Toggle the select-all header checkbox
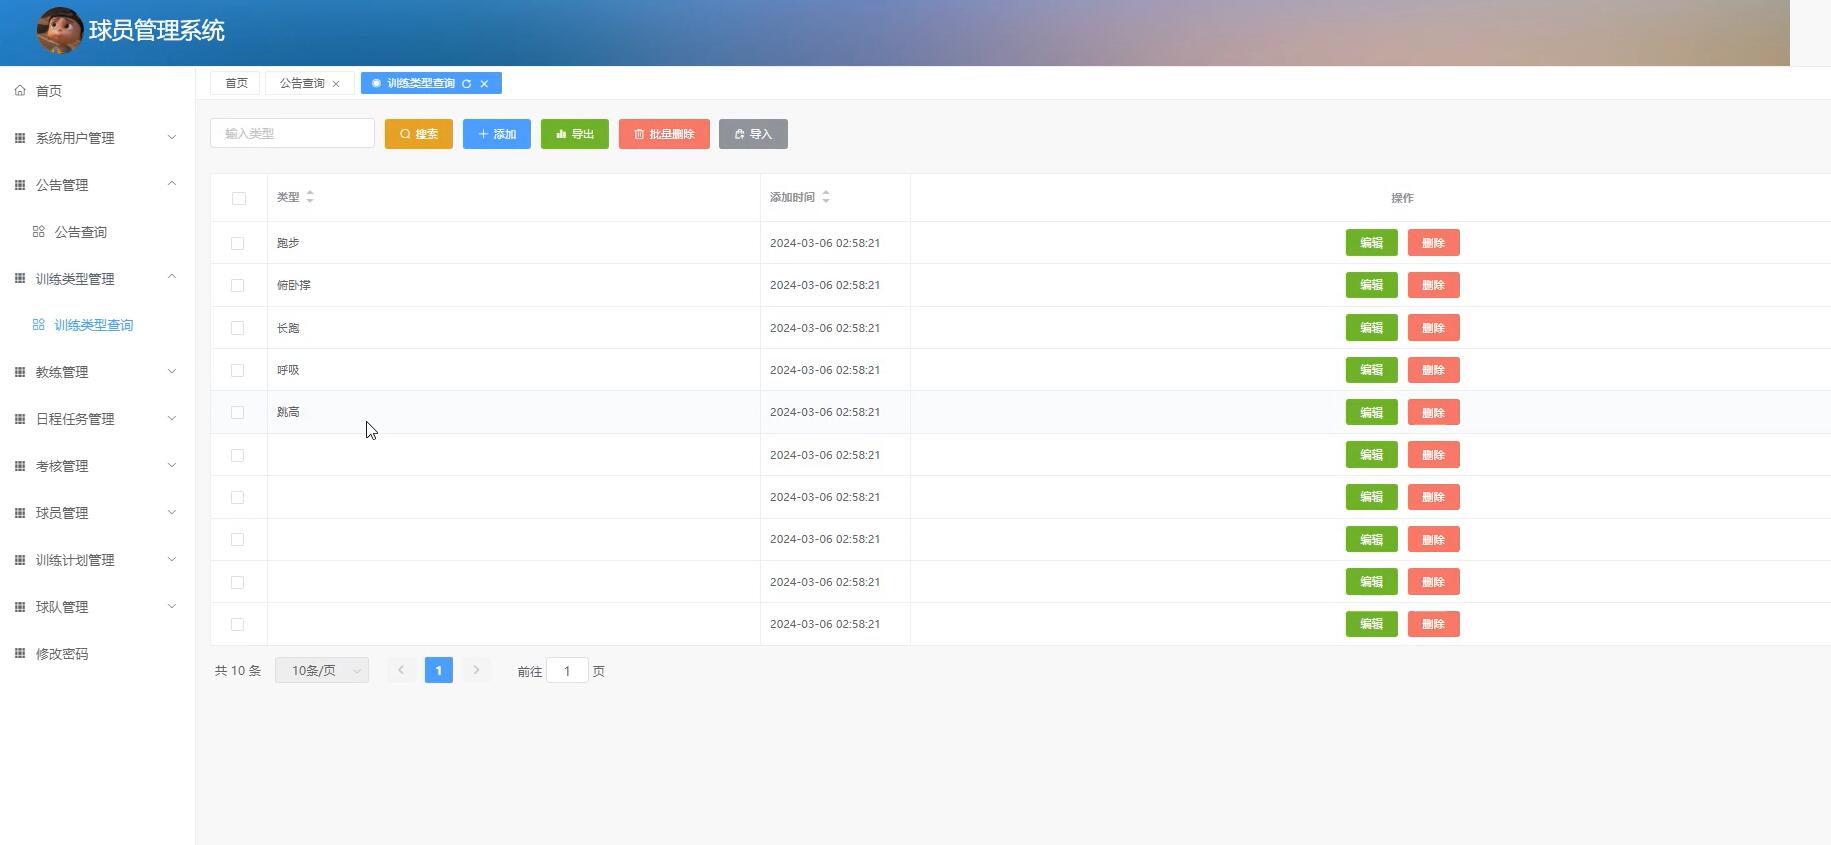Viewport: 1831px width, 845px height. [238, 198]
